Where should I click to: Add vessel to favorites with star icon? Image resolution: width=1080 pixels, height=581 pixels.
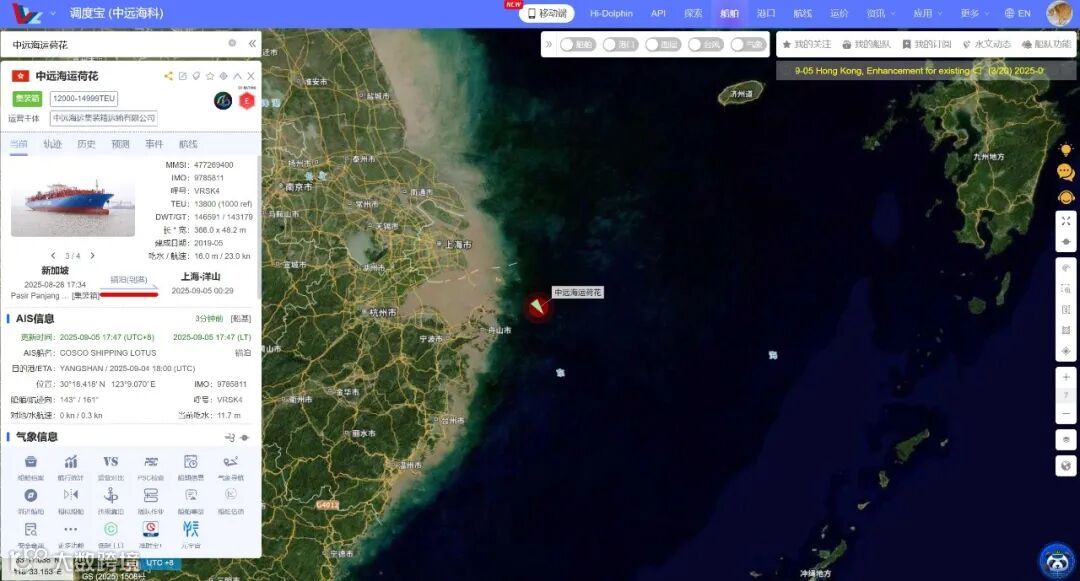210,76
